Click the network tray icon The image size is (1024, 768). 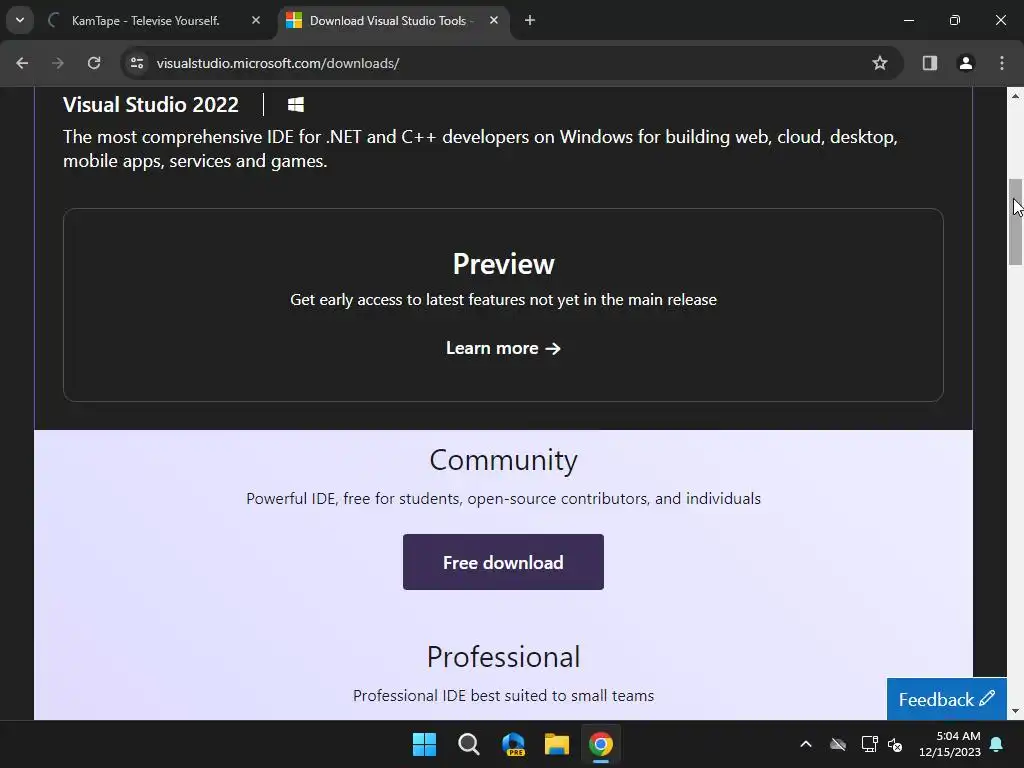(869, 744)
